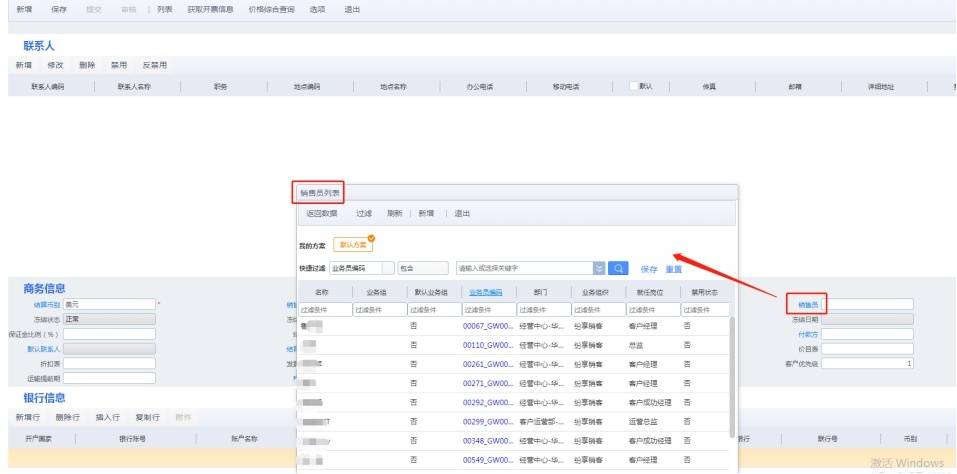Image resolution: width=957 pixels, height=474 pixels.
Task: Open the 获取开票信息 menu item
Action: (x=211, y=10)
